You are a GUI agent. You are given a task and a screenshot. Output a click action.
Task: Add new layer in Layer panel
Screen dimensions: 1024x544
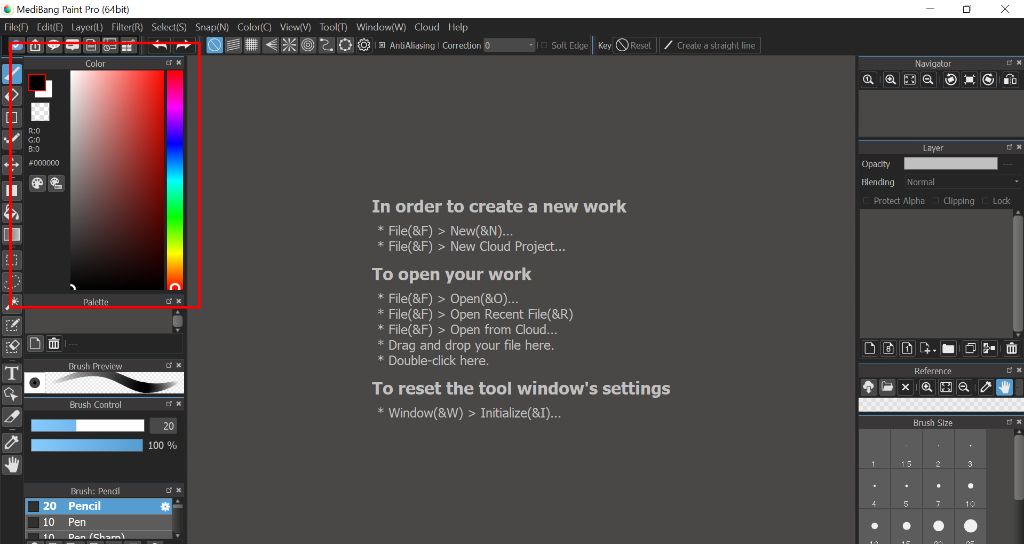[870, 349]
